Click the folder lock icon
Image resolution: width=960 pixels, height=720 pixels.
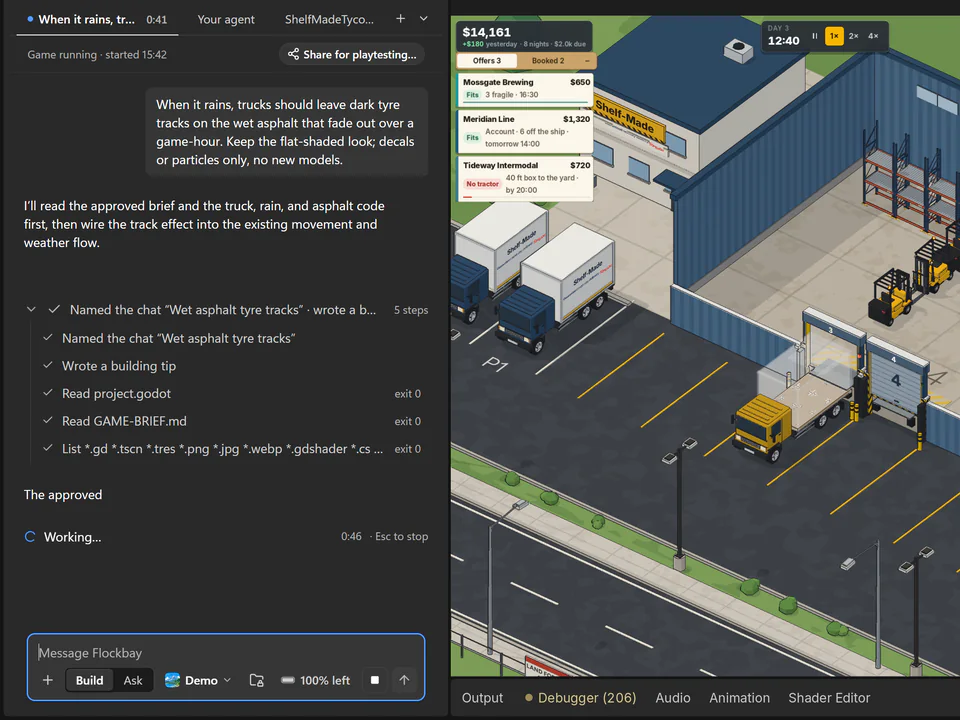coord(257,680)
